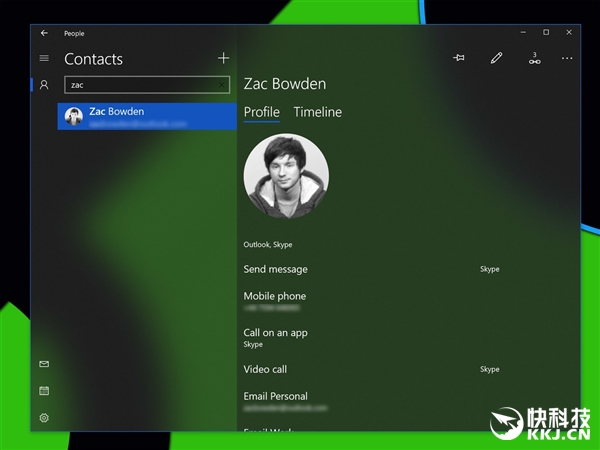Pin contact with the pin icon
Screen dimensions: 600x450
tap(459, 58)
